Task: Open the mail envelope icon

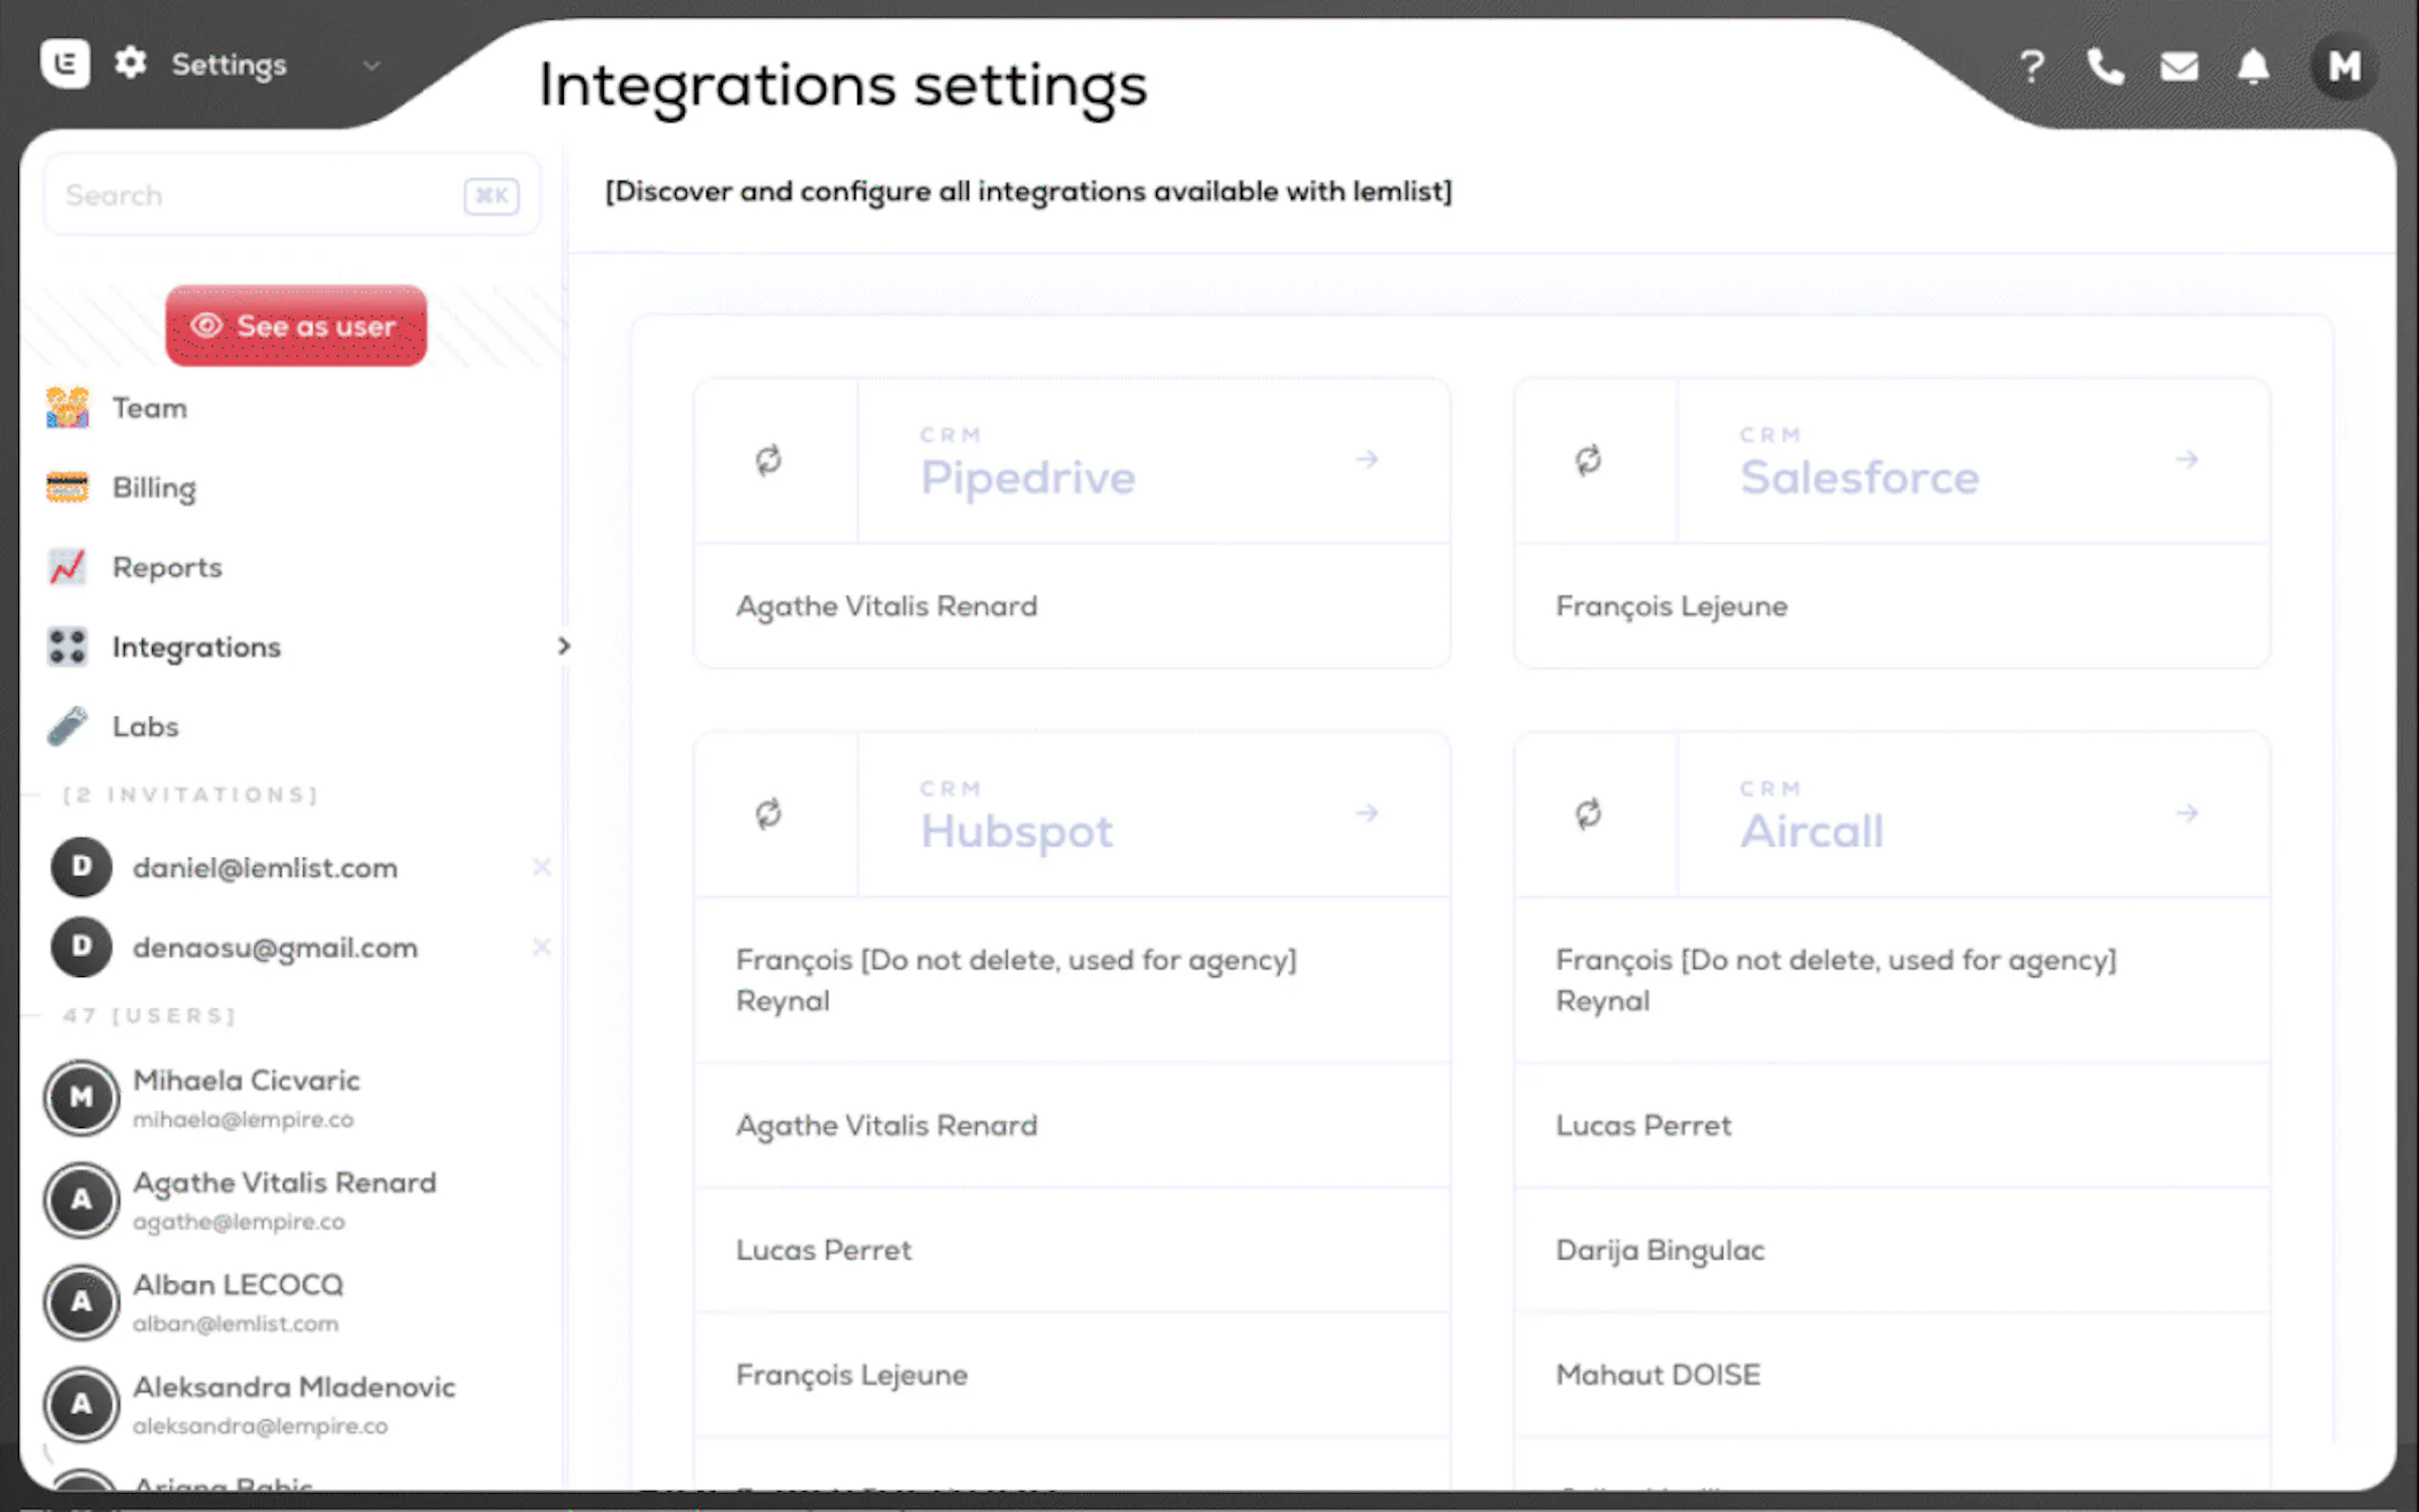Action: (x=2179, y=67)
